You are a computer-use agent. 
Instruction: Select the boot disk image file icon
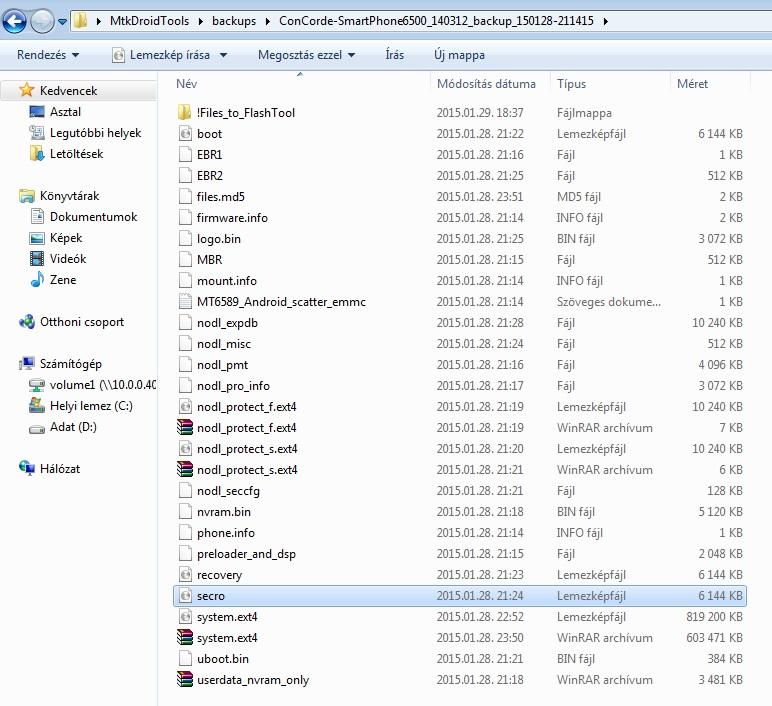185,133
